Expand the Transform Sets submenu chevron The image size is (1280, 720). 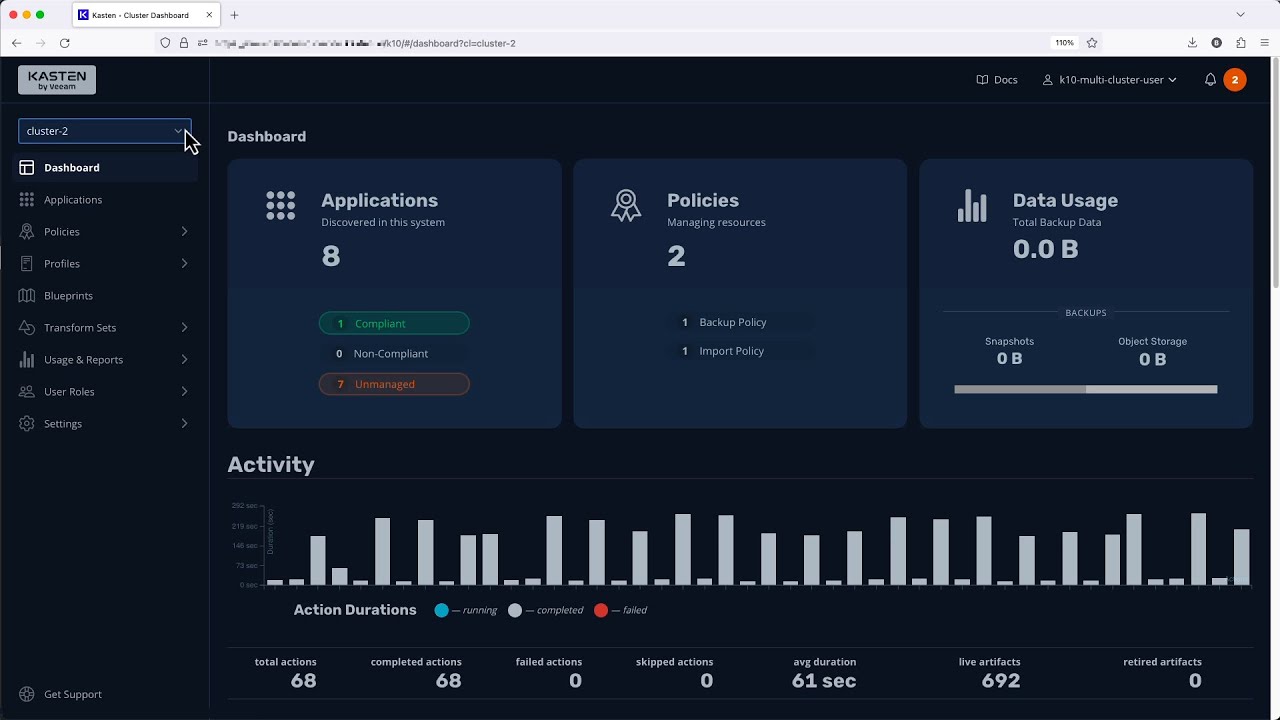(x=184, y=328)
